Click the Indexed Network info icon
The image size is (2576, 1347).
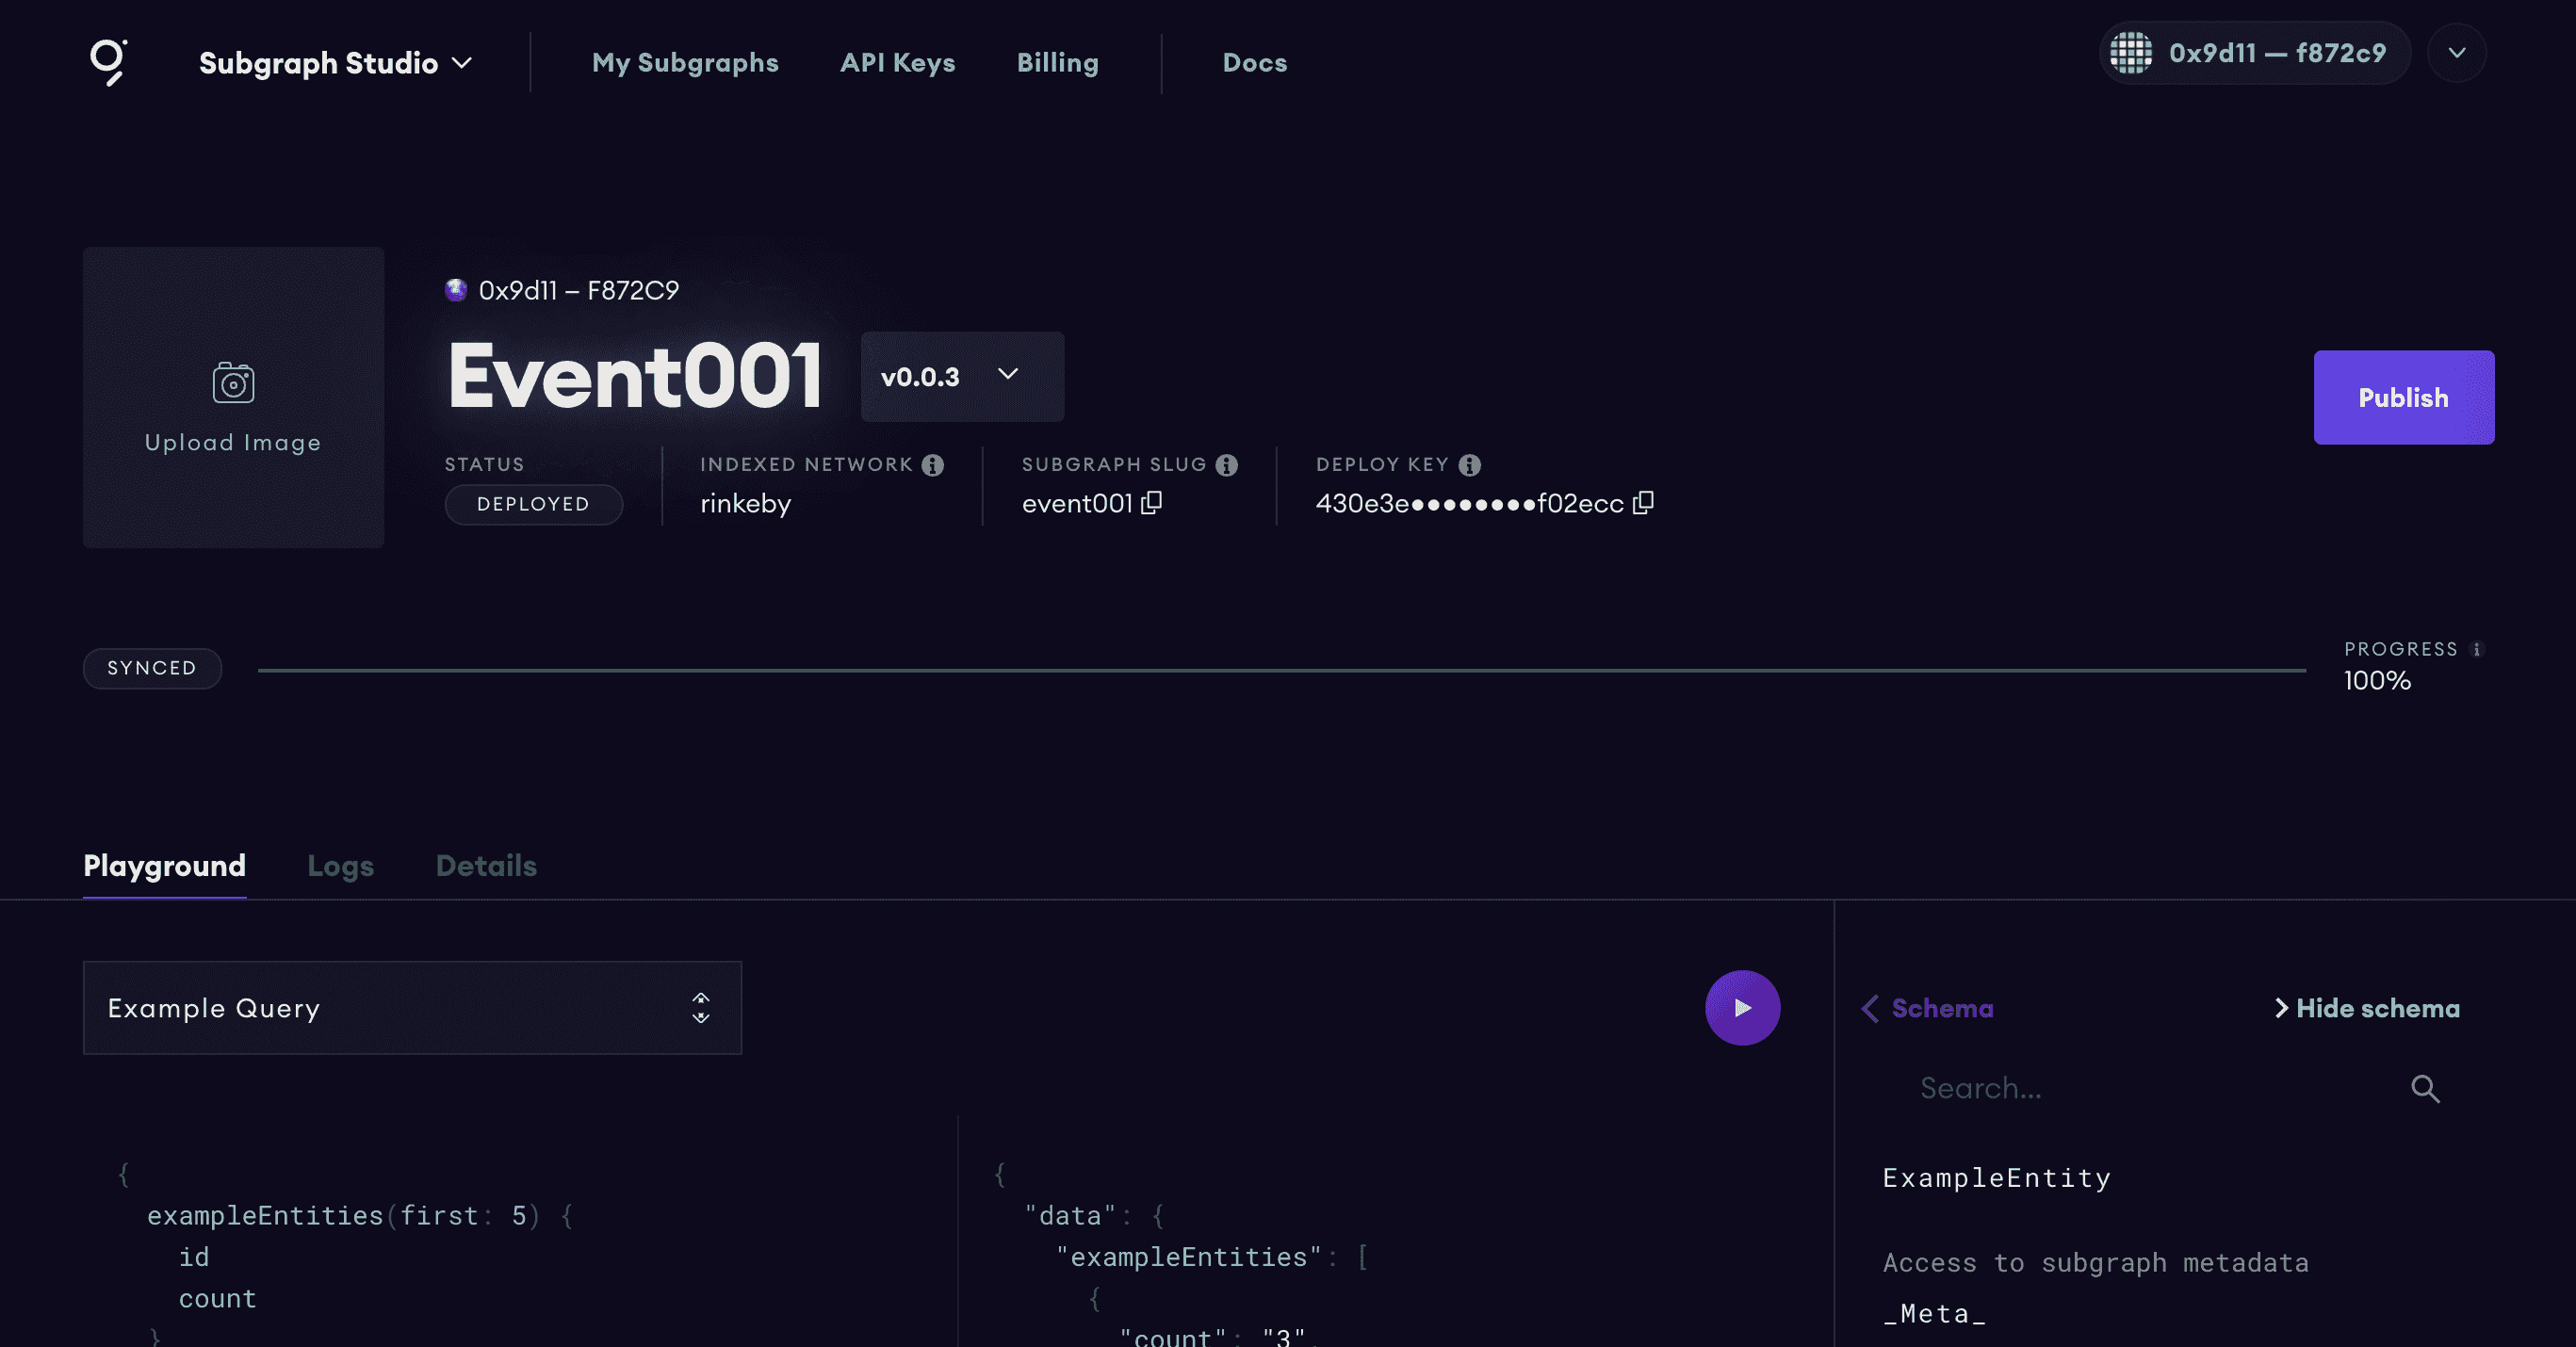(x=932, y=465)
